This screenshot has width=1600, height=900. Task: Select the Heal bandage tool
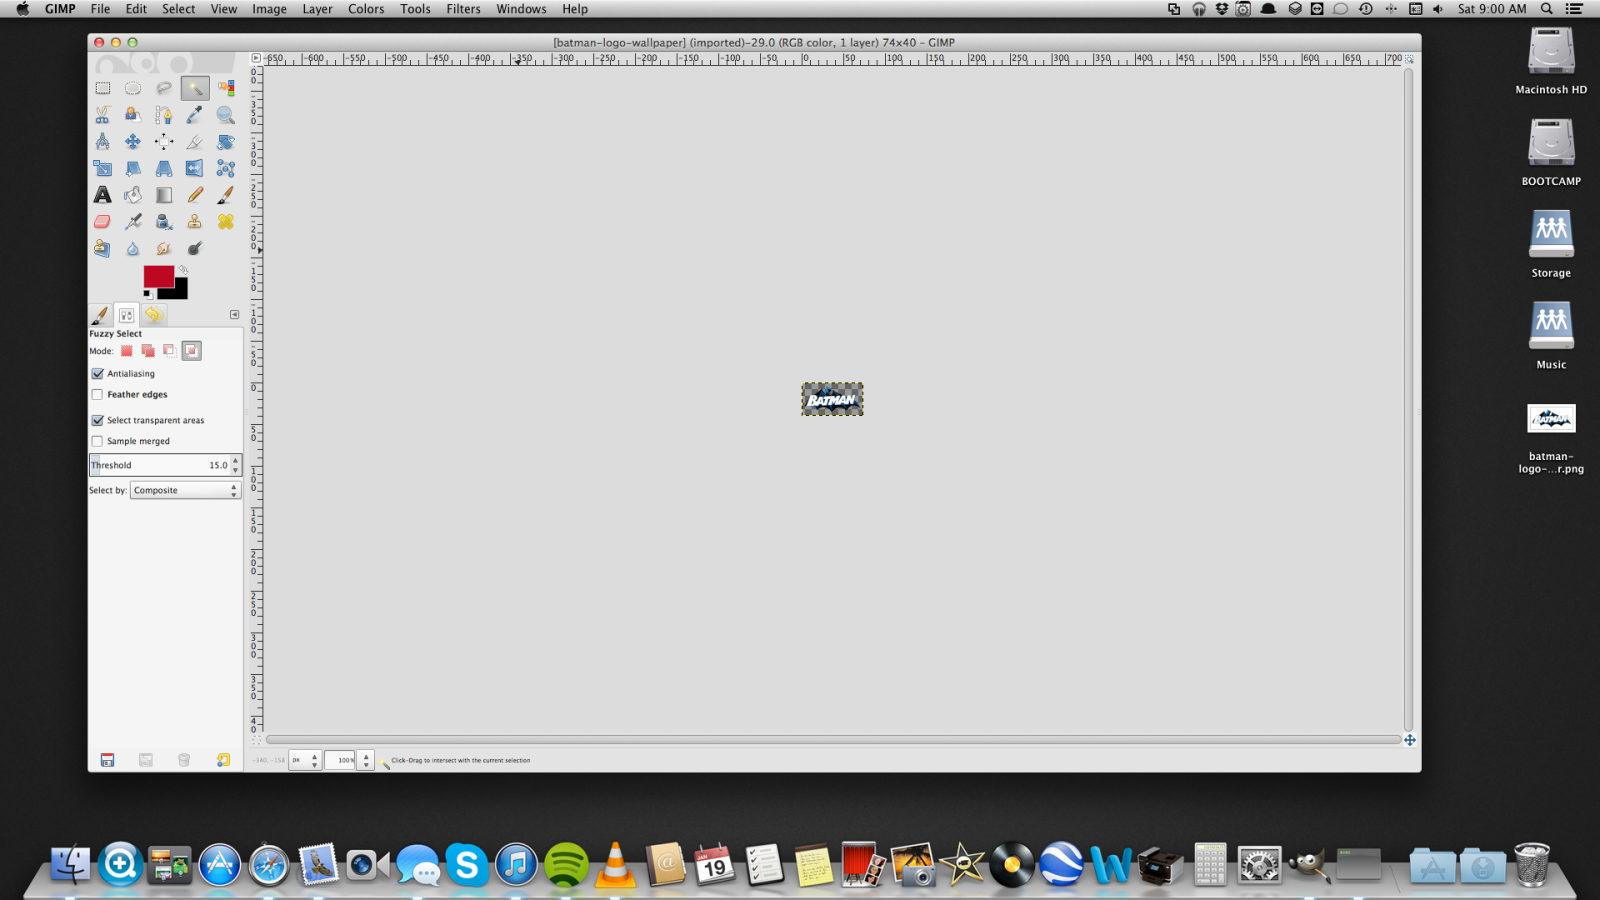coord(226,222)
